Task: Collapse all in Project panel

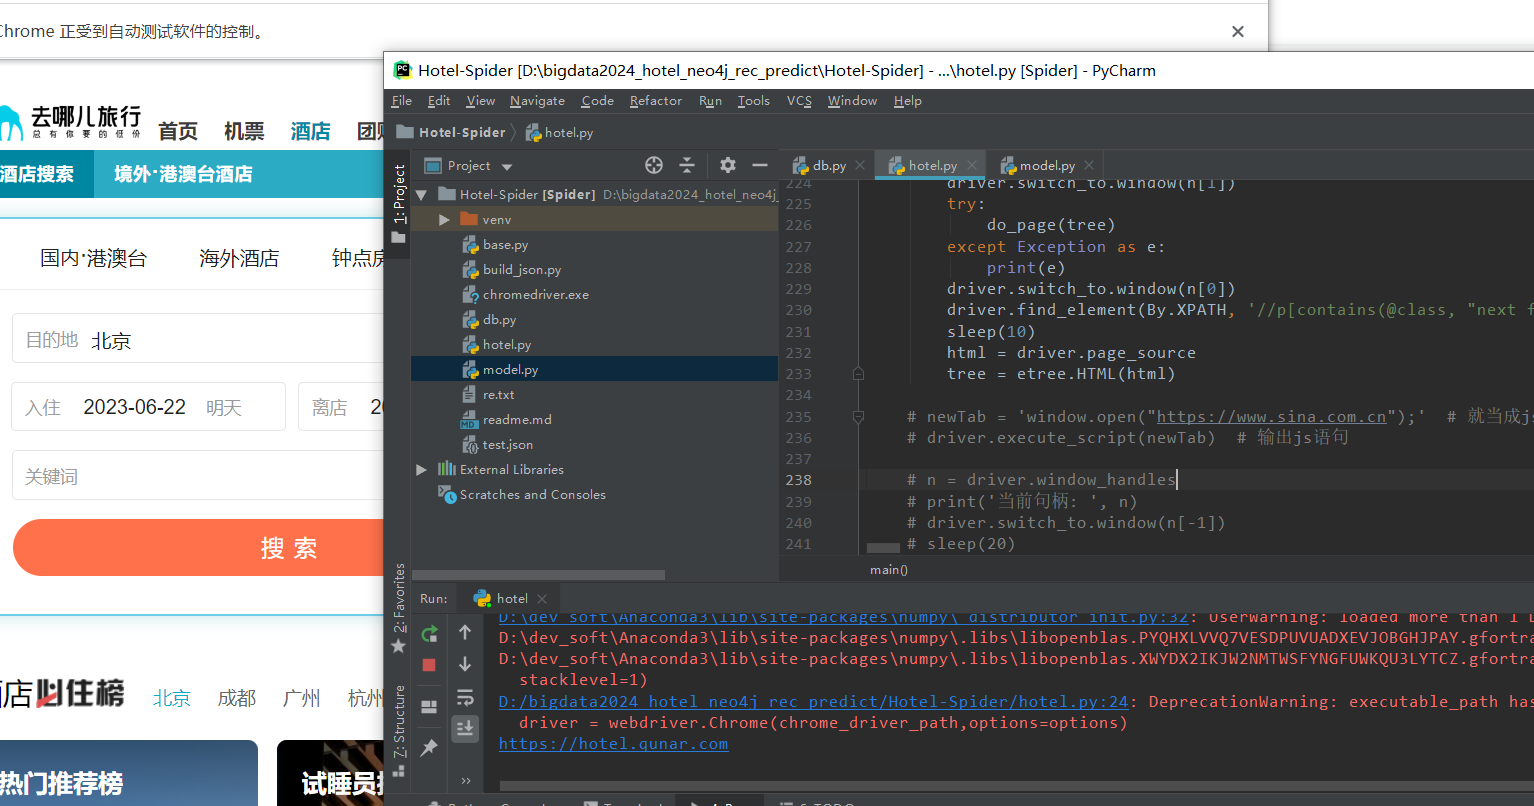Action: 687,165
